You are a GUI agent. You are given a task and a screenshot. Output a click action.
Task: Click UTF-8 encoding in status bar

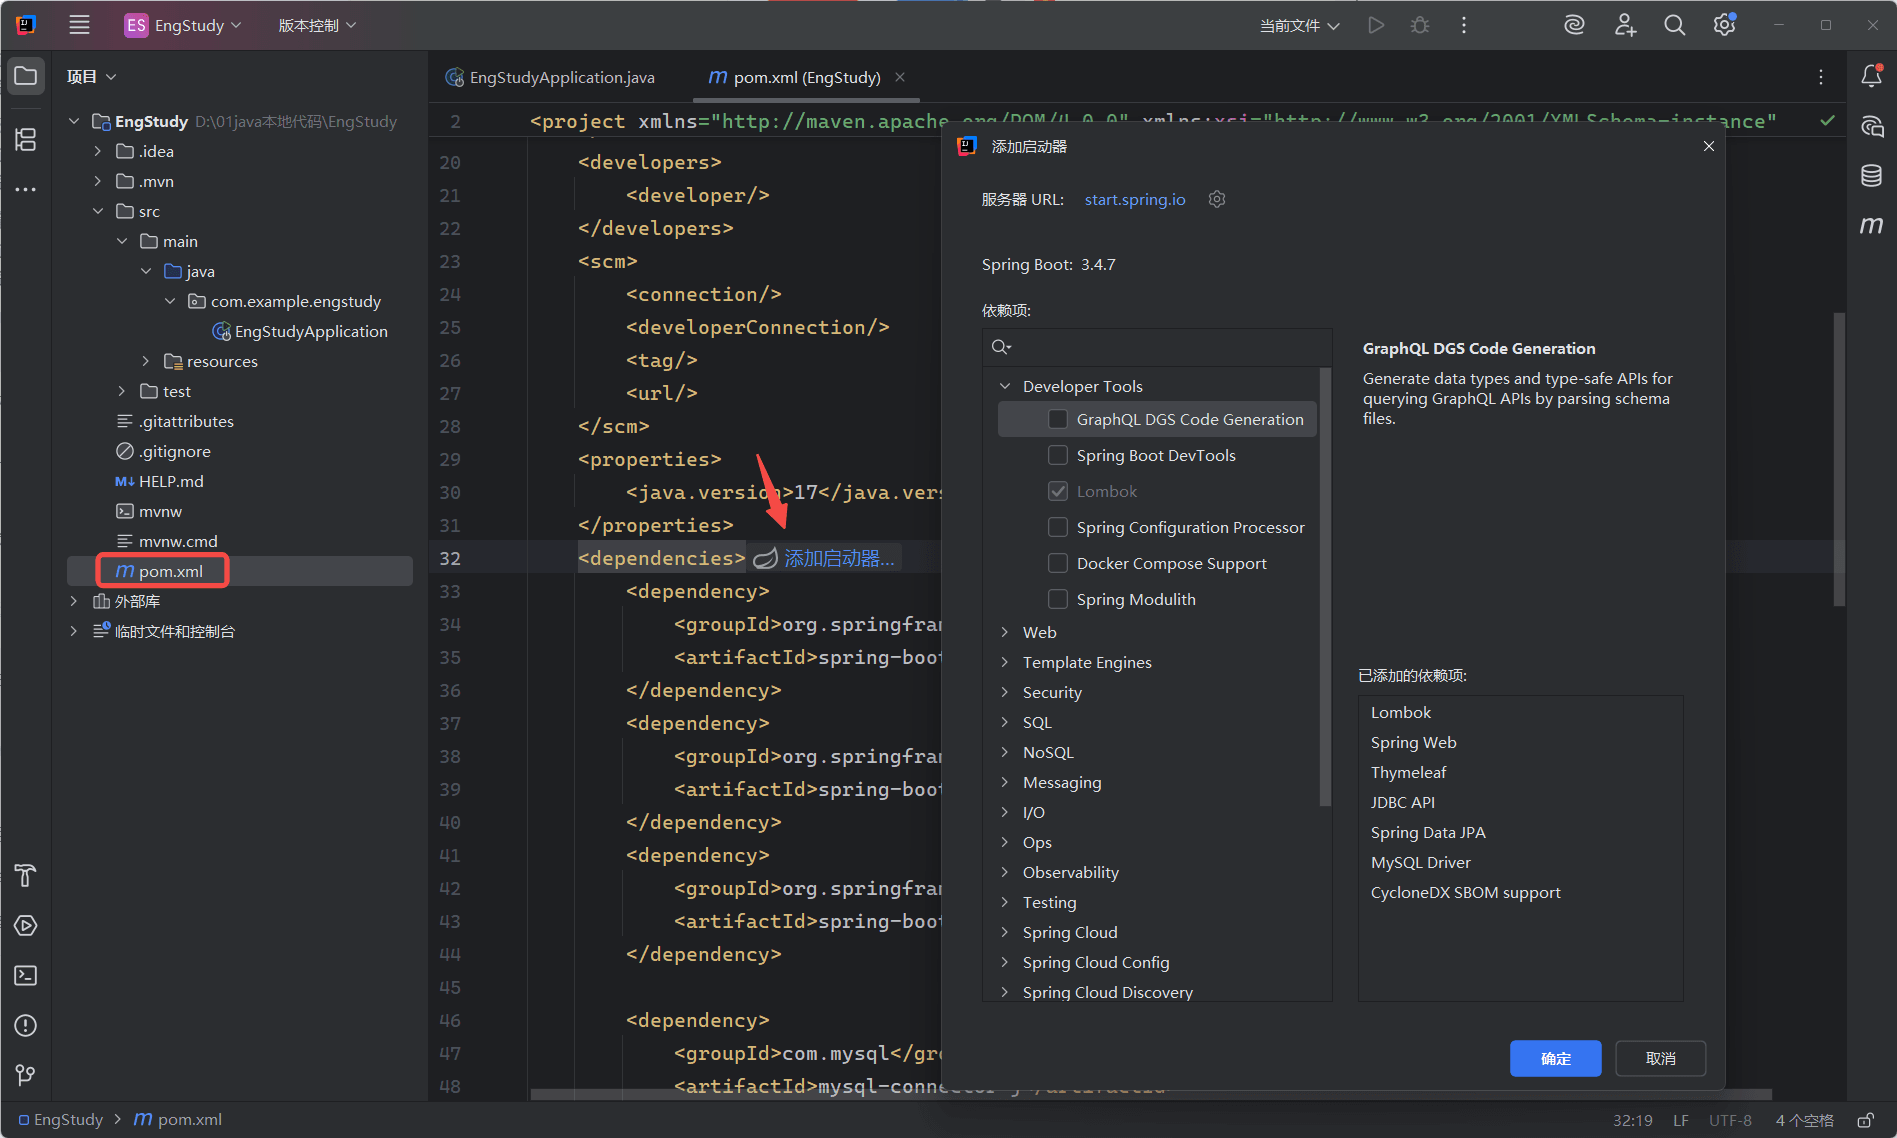click(x=1729, y=1120)
